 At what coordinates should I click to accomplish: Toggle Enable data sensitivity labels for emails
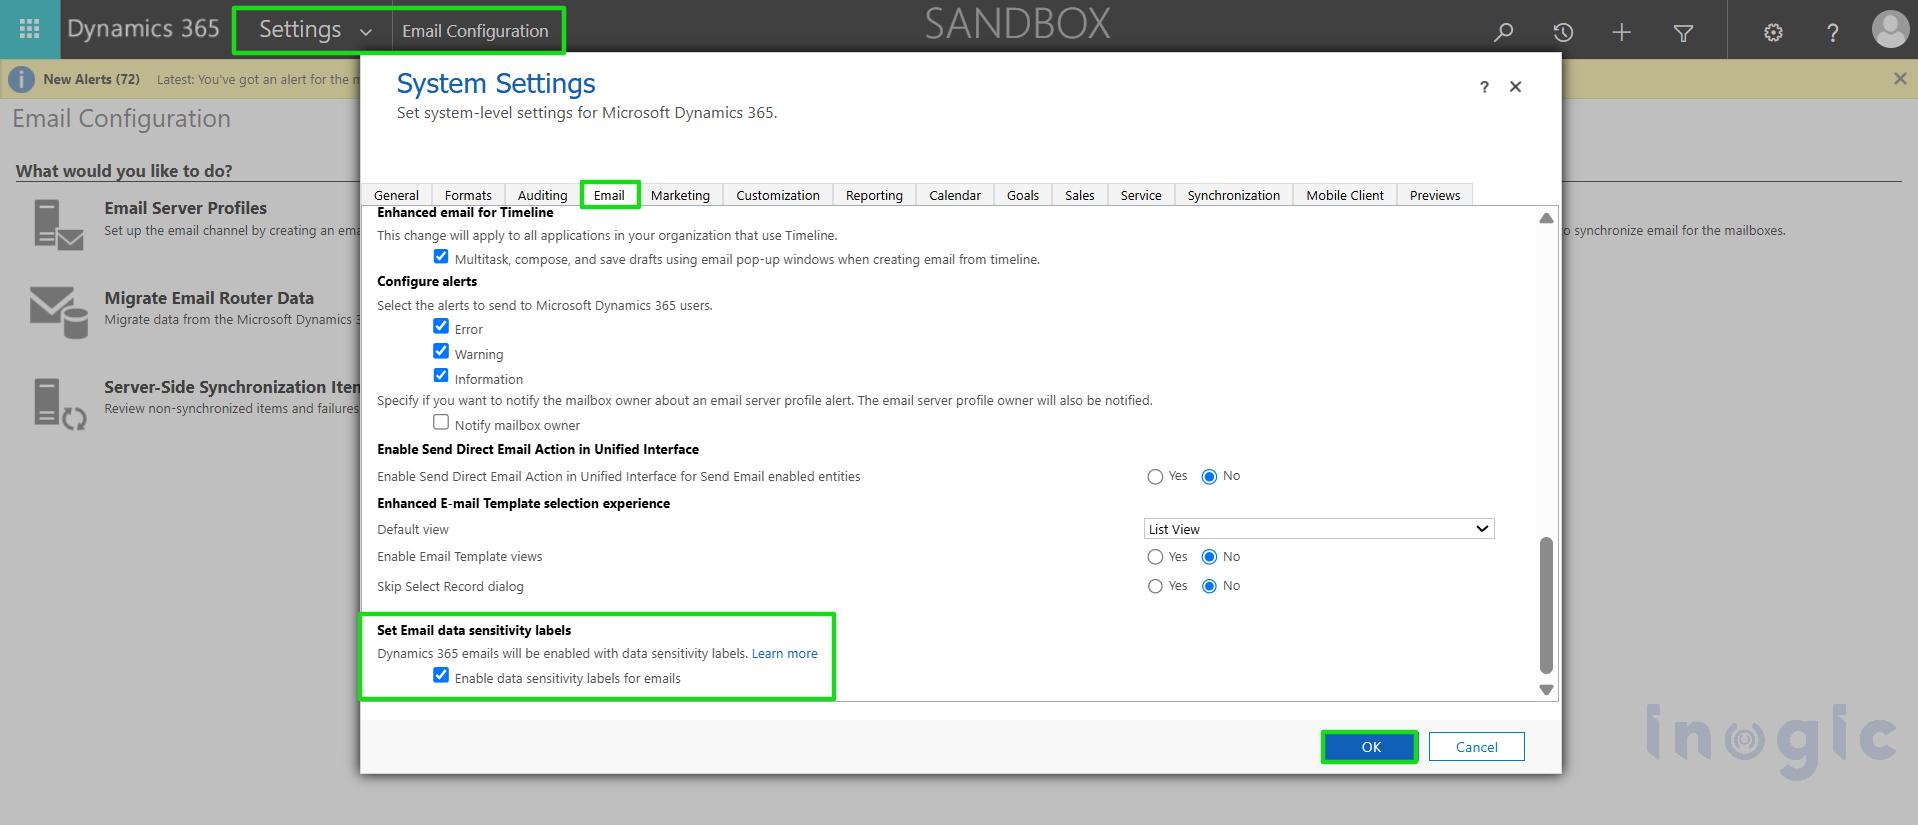pyautogui.click(x=441, y=675)
